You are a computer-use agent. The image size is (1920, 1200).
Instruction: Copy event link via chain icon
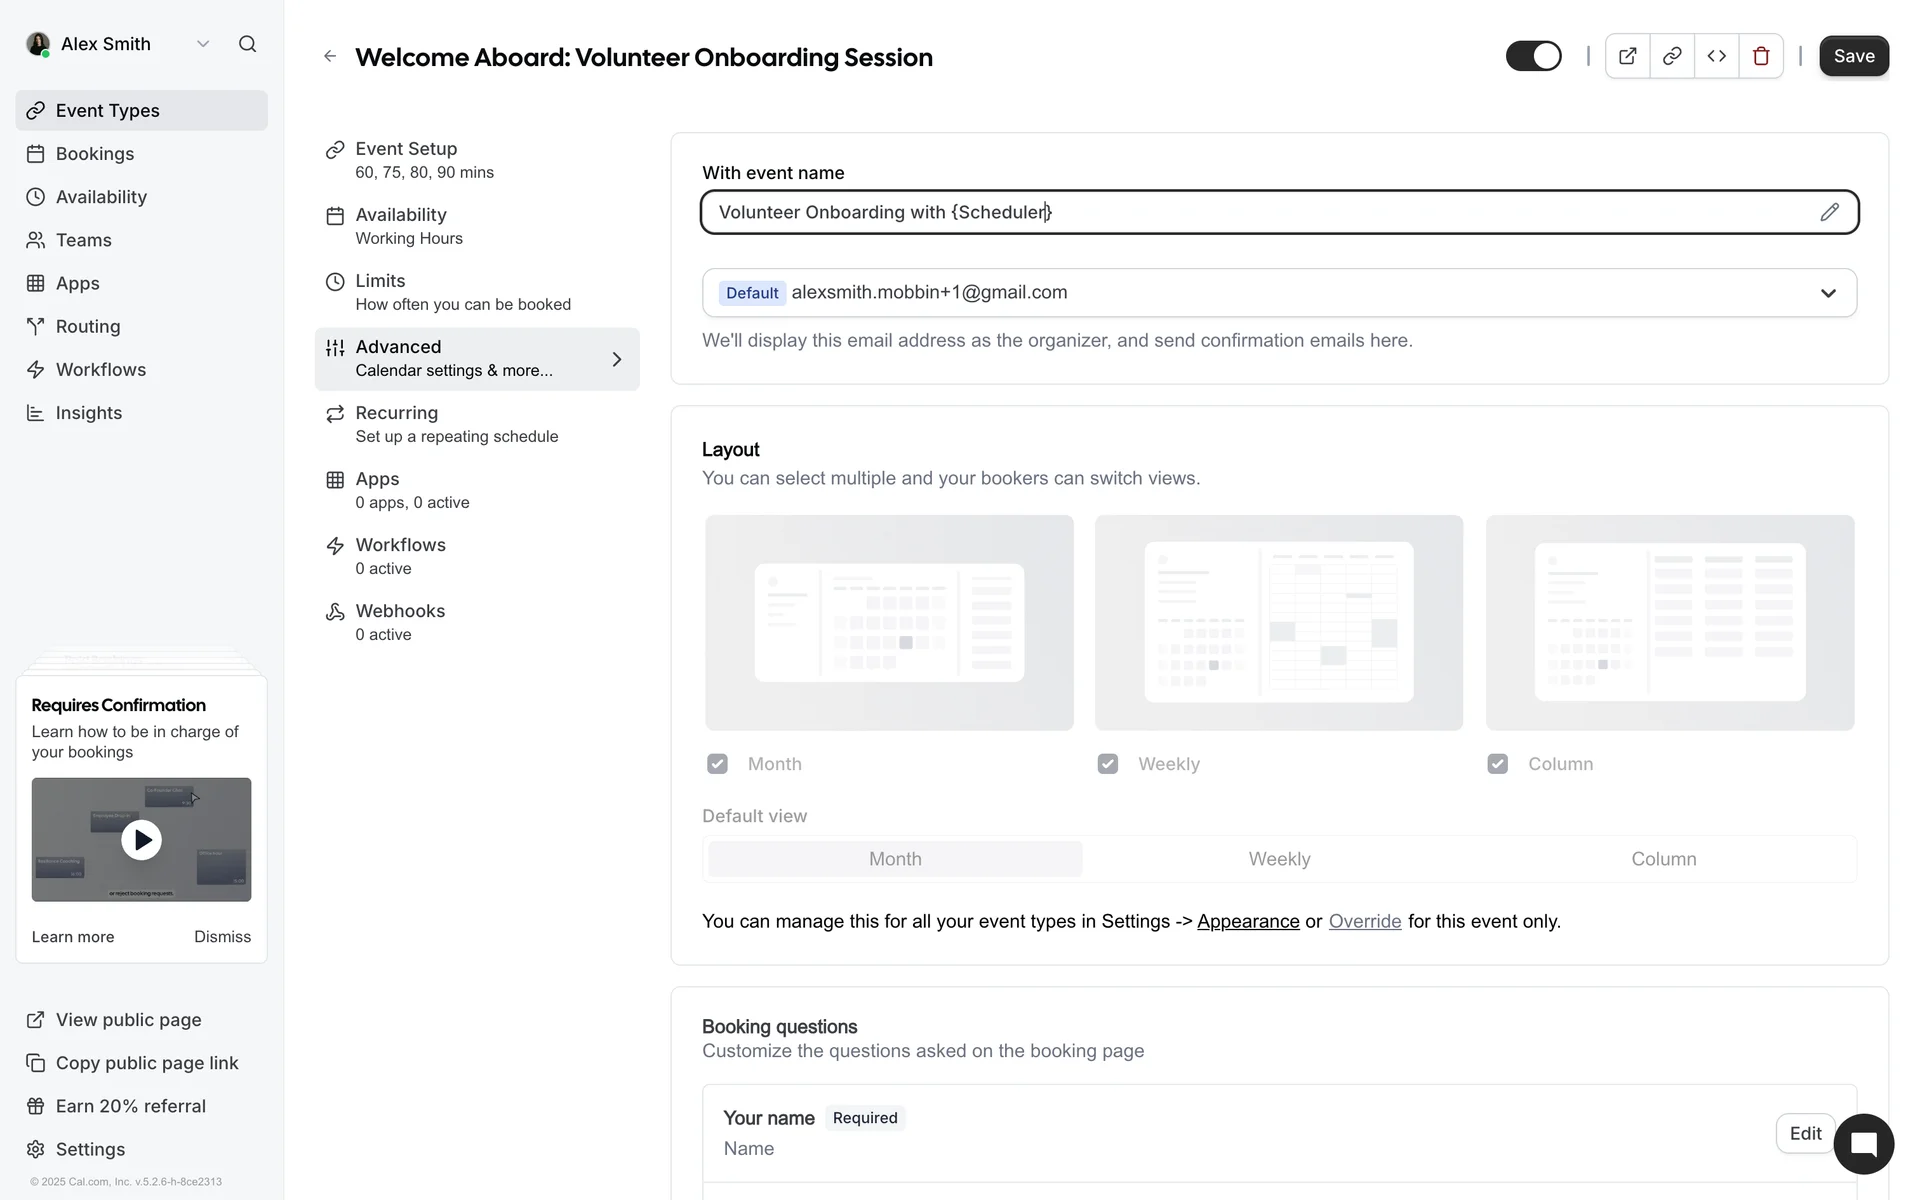(1671, 56)
